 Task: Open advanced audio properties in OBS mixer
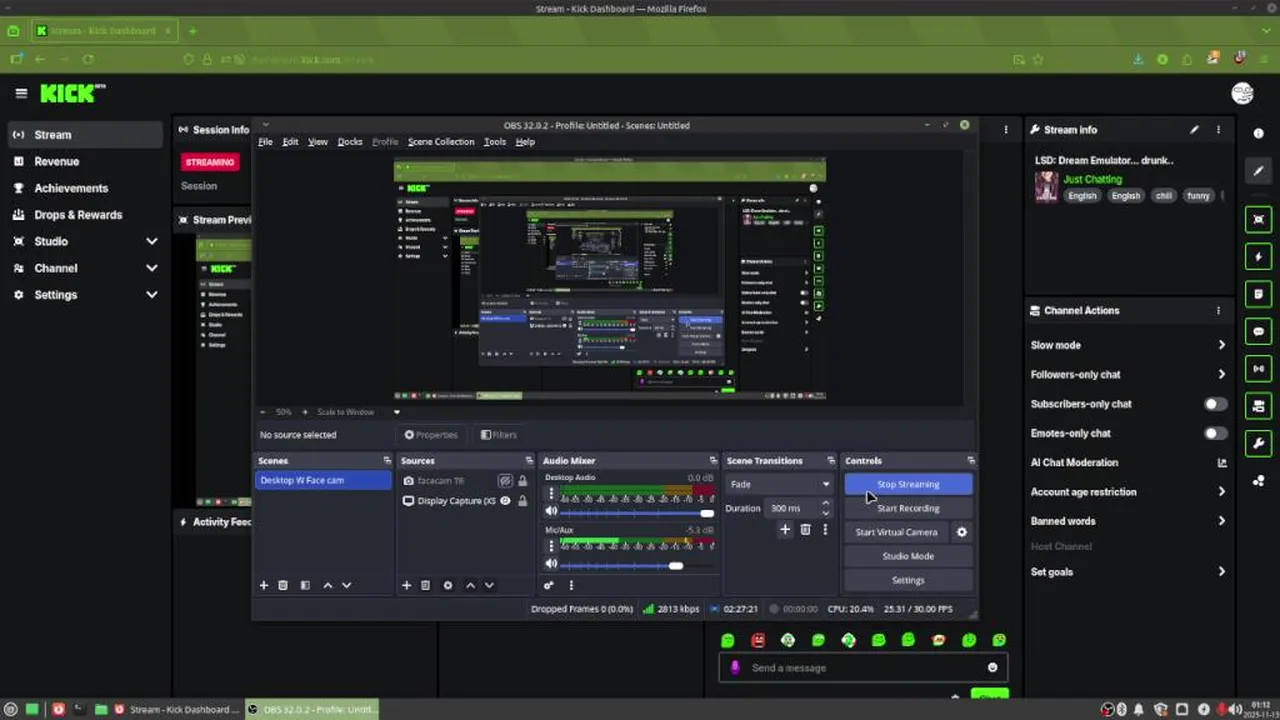pos(549,585)
